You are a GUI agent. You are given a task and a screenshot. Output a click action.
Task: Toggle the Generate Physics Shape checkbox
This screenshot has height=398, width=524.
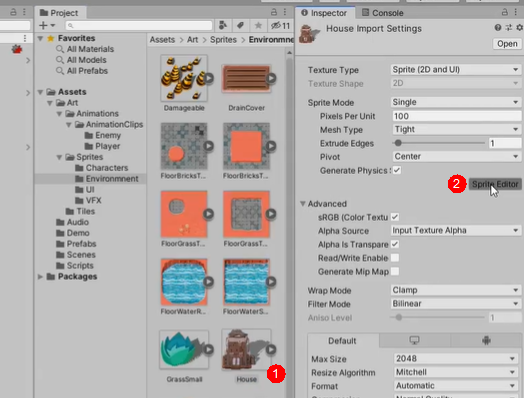point(397,170)
